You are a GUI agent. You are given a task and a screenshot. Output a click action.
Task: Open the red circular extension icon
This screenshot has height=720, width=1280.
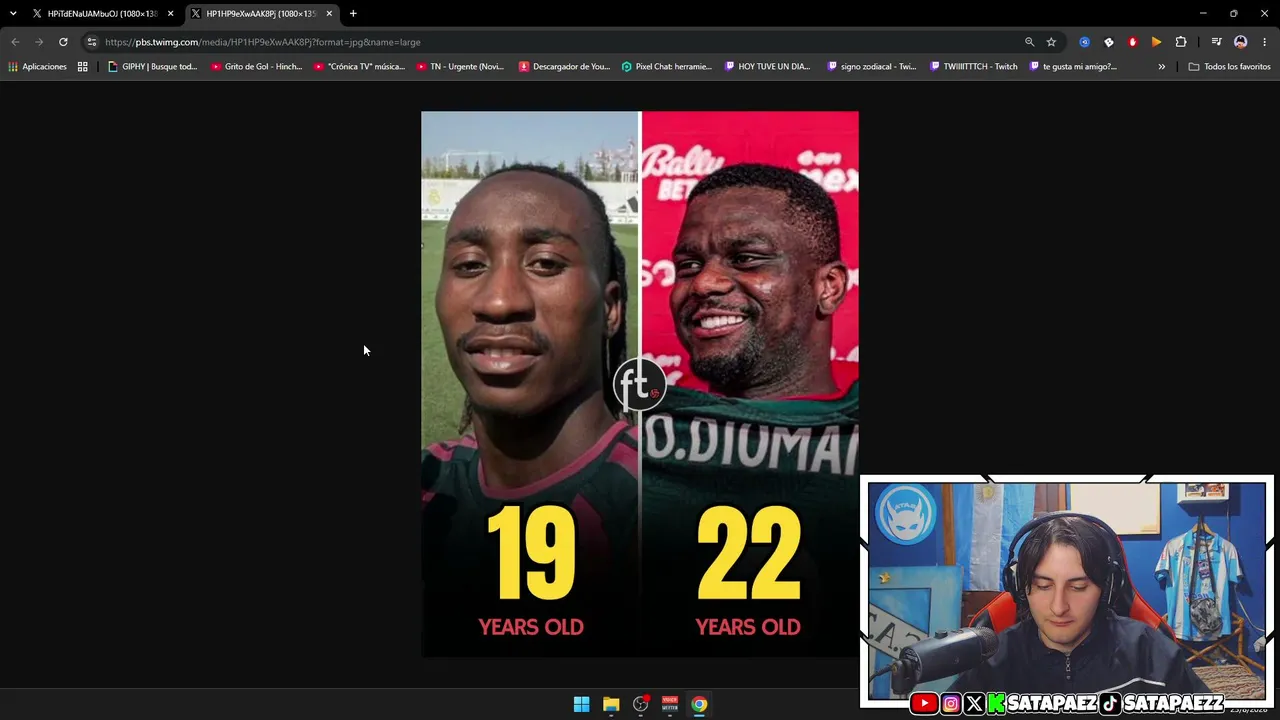tap(1133, 42)
